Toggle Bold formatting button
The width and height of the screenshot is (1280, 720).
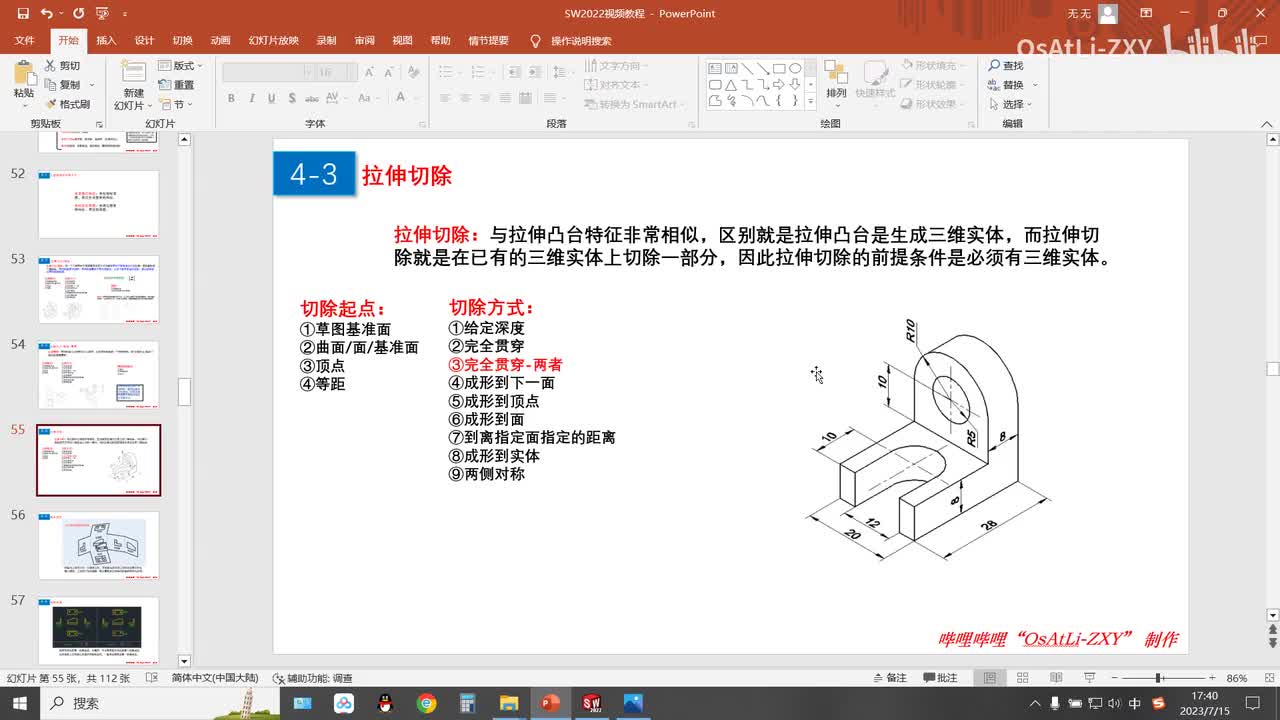click(x=231, y=98)
